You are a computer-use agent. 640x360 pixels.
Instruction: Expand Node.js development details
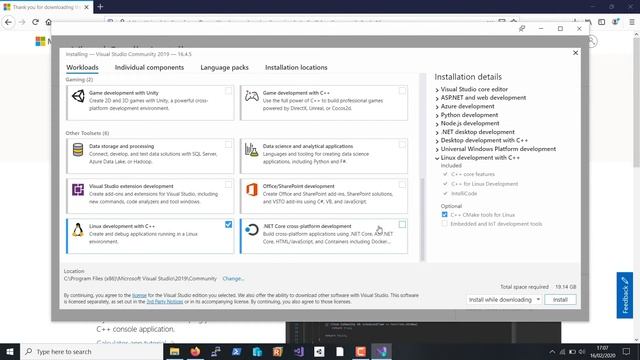point(437,124)
